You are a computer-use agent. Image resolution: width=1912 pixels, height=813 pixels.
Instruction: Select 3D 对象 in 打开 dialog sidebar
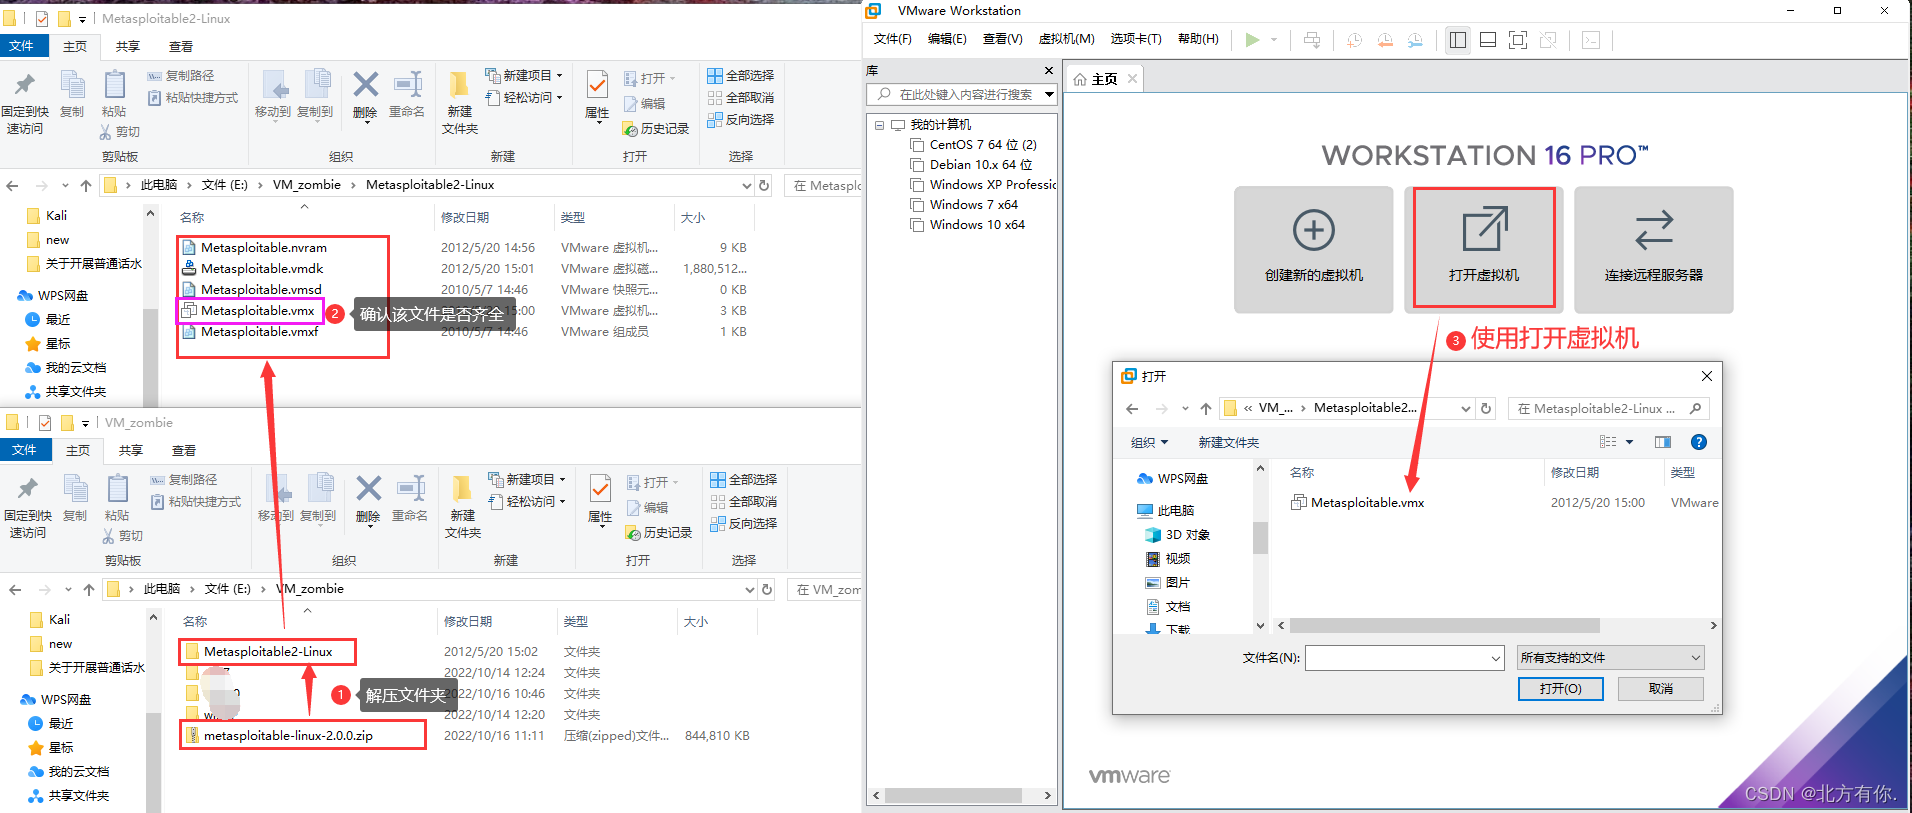point(1177,535)
